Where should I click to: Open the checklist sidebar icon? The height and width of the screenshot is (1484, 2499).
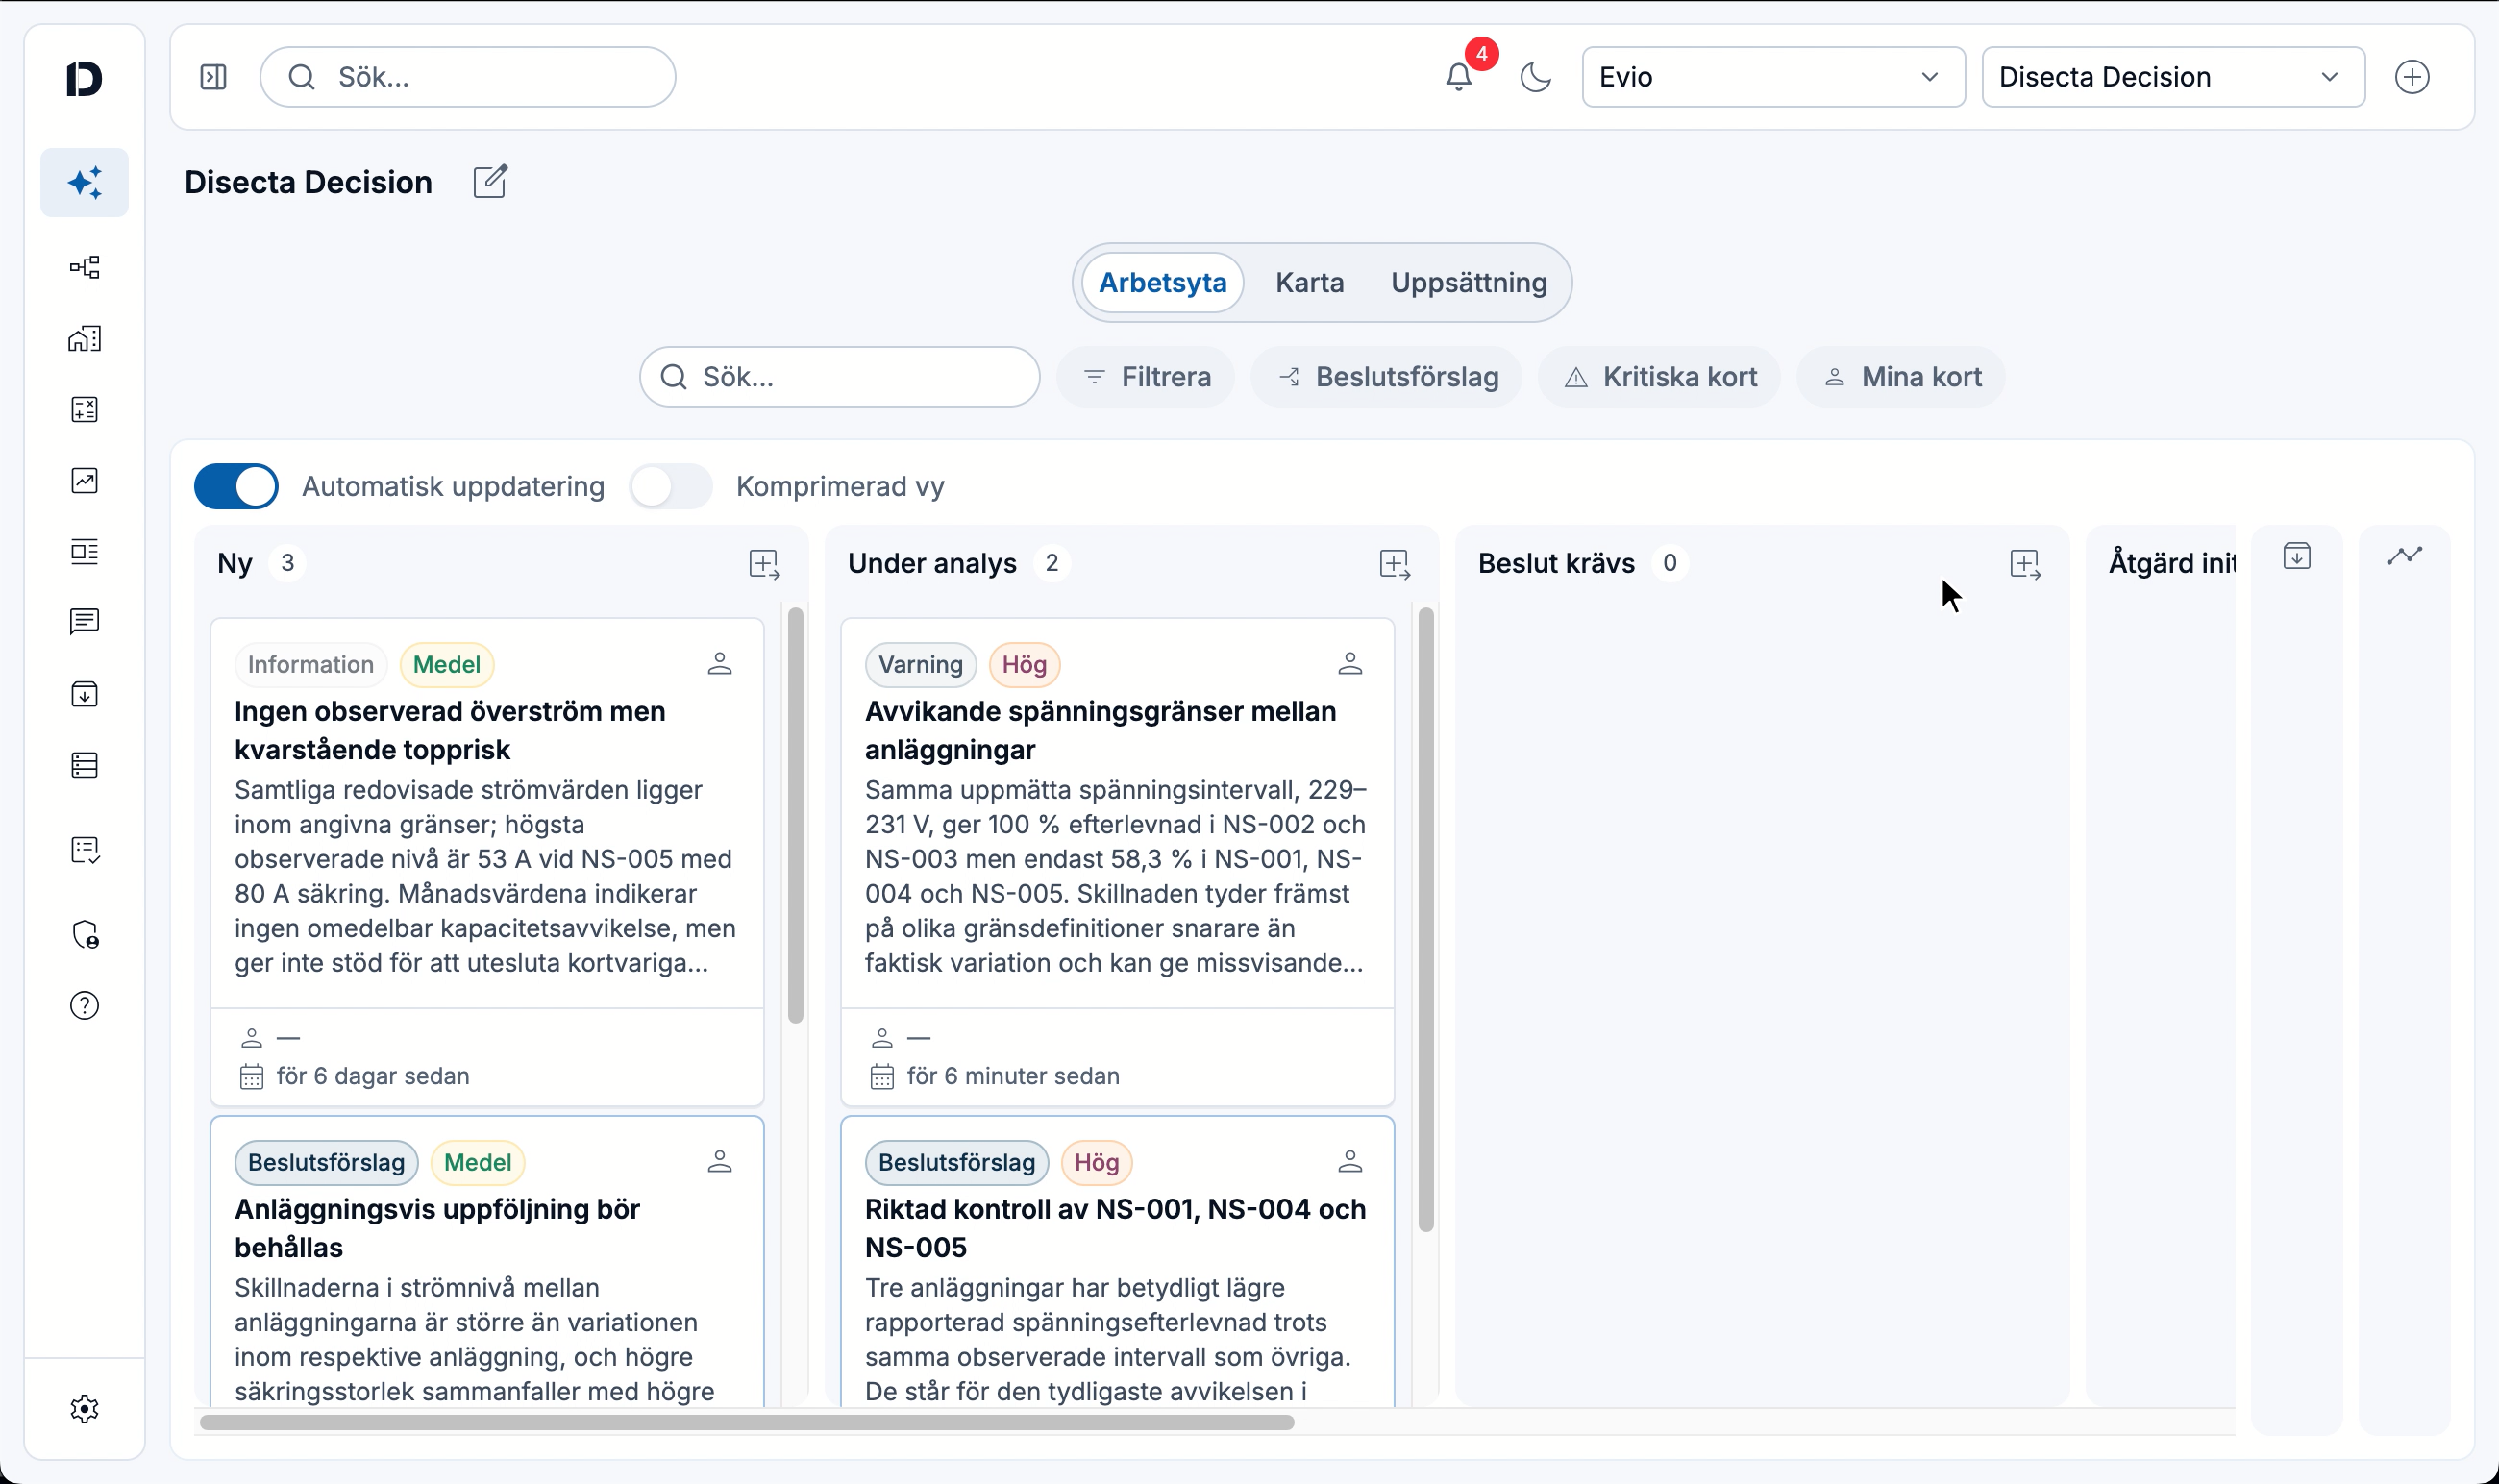click(x=85, y=851)
